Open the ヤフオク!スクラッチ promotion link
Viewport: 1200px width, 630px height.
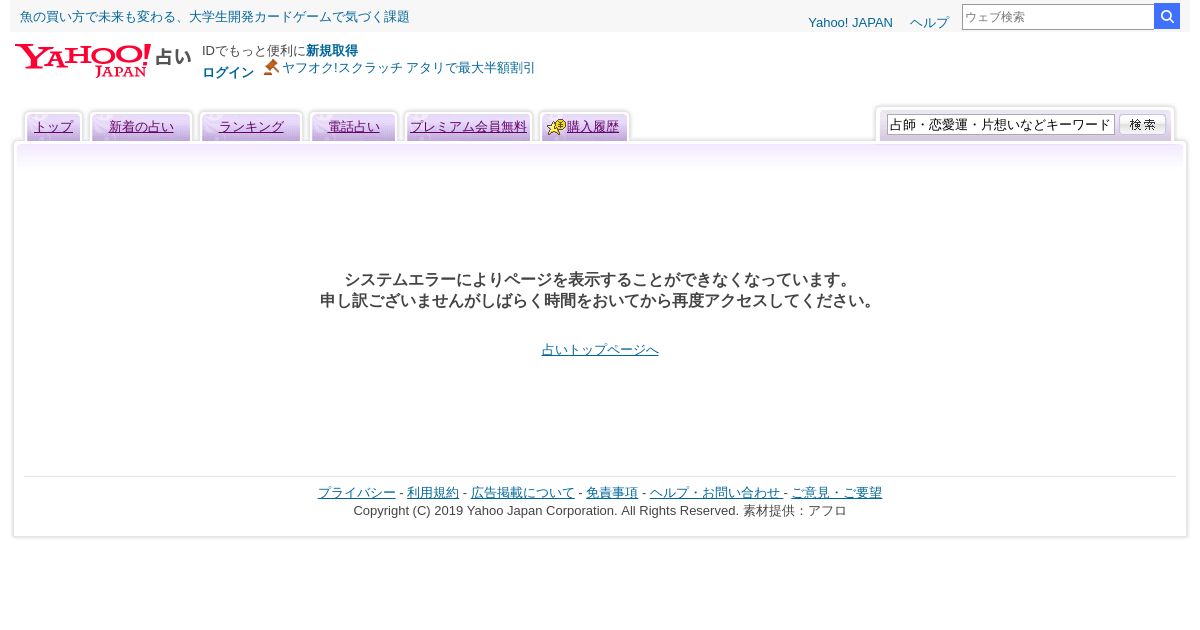pos(408,68)
